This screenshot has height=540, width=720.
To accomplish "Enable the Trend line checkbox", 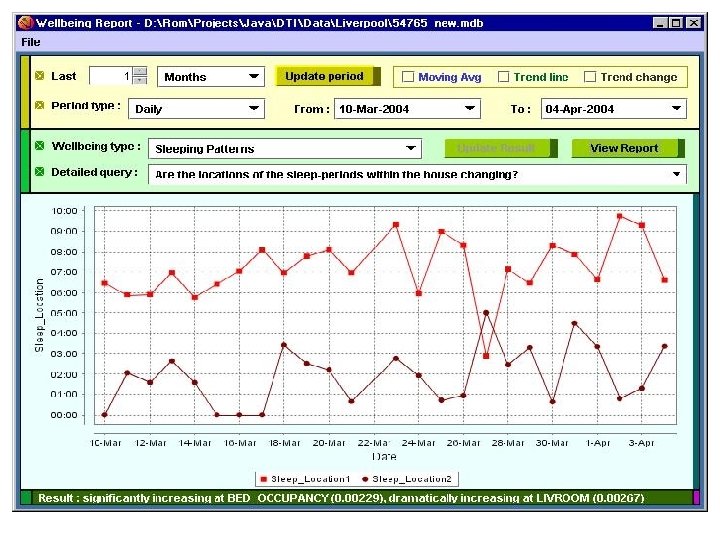I will [x=503, y=77].
